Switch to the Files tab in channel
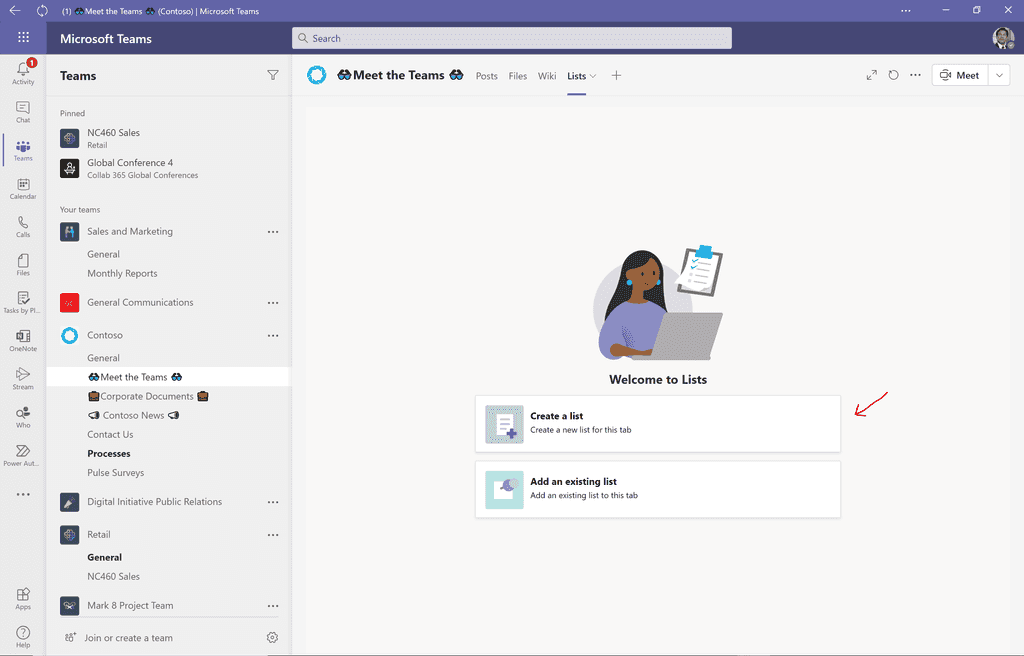The height and width of the screenshot is (656, 1024). [x=518, y=76]
